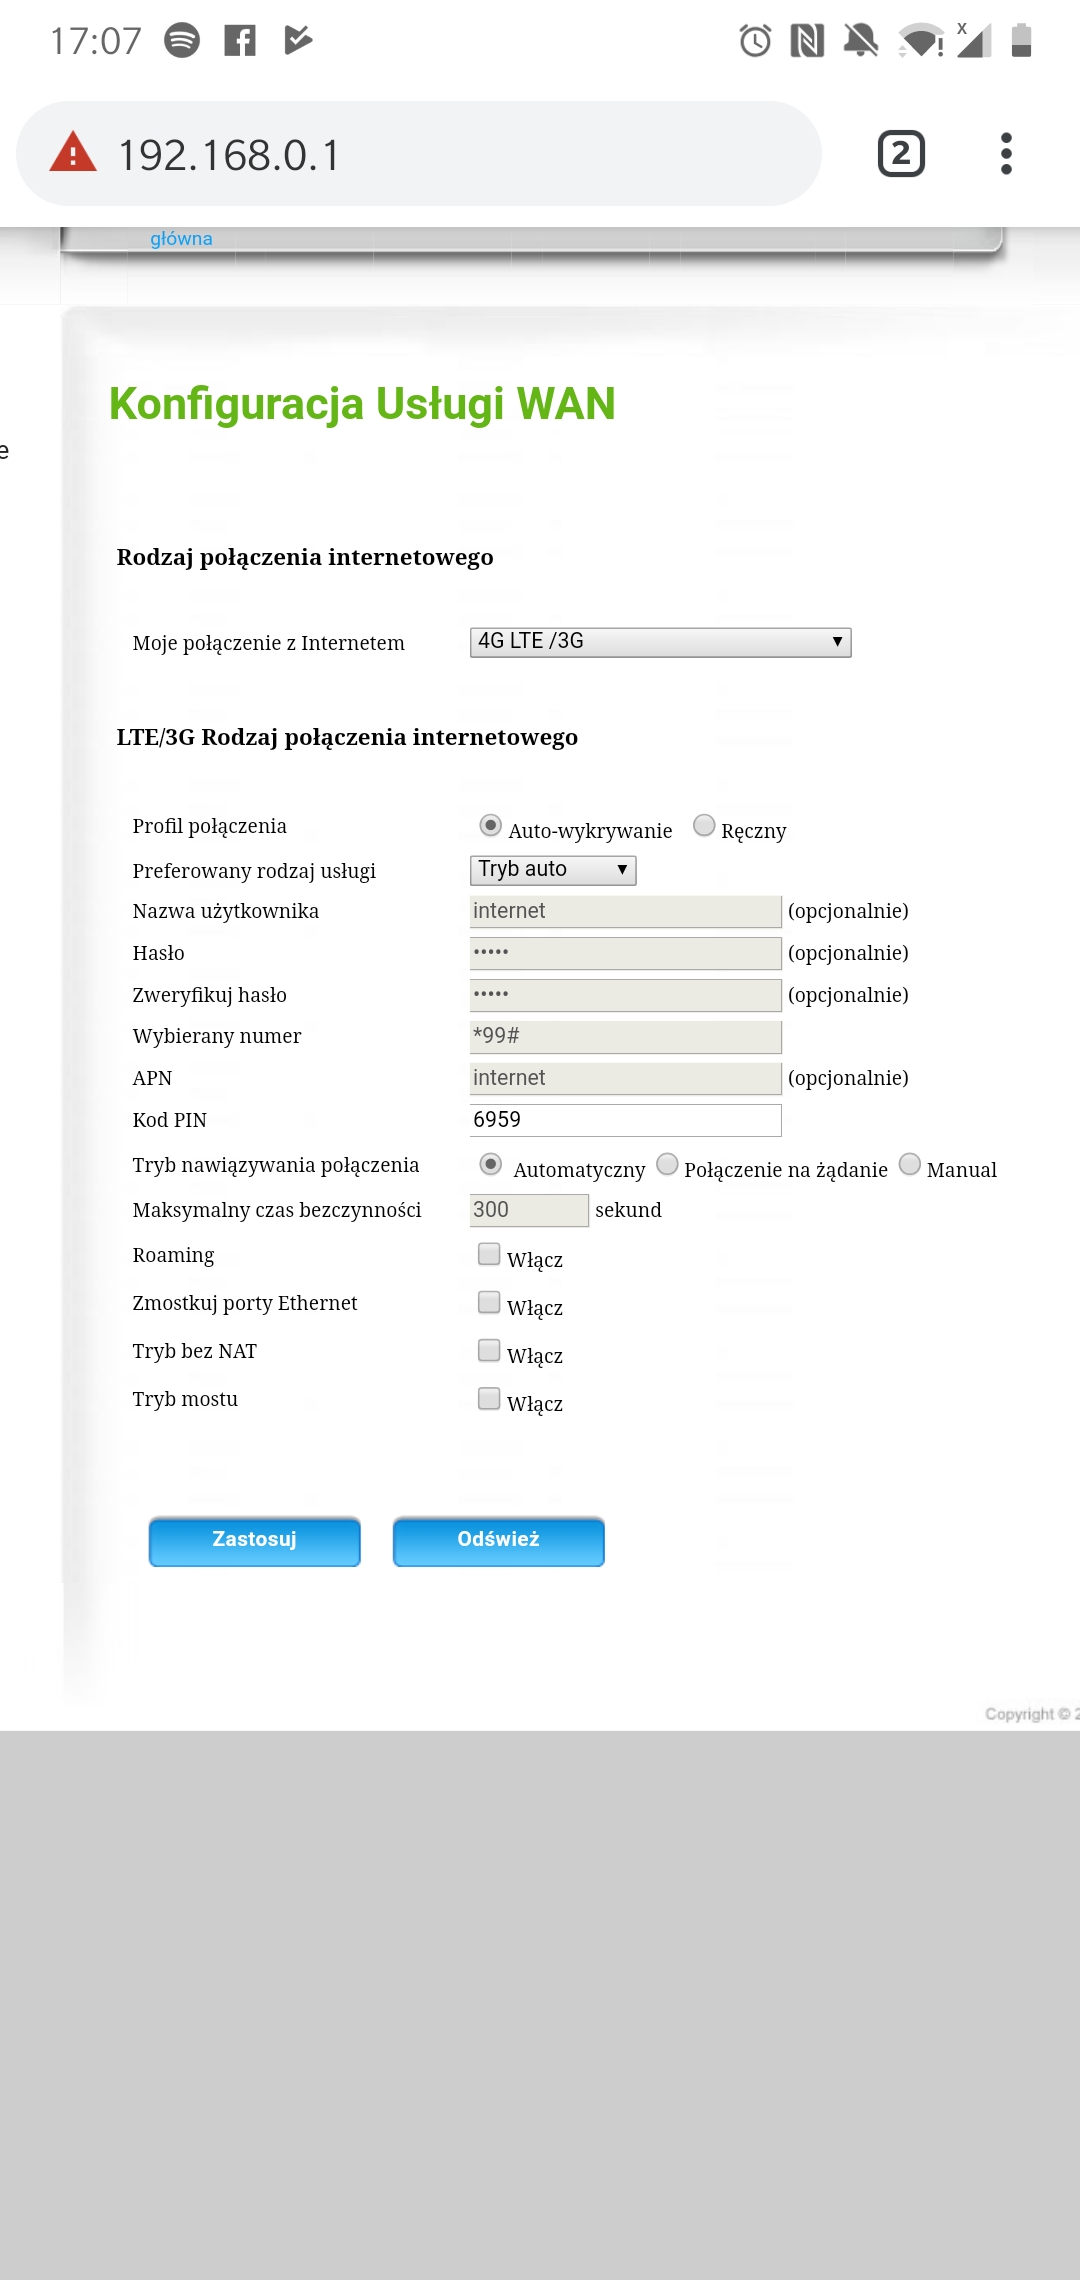
Task: Select the Ręczny profile radio button
Action: (704, 825)
